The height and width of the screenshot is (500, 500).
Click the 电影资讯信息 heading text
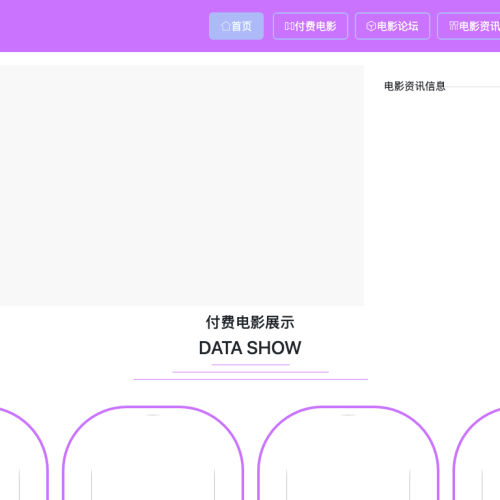(415, 86)
